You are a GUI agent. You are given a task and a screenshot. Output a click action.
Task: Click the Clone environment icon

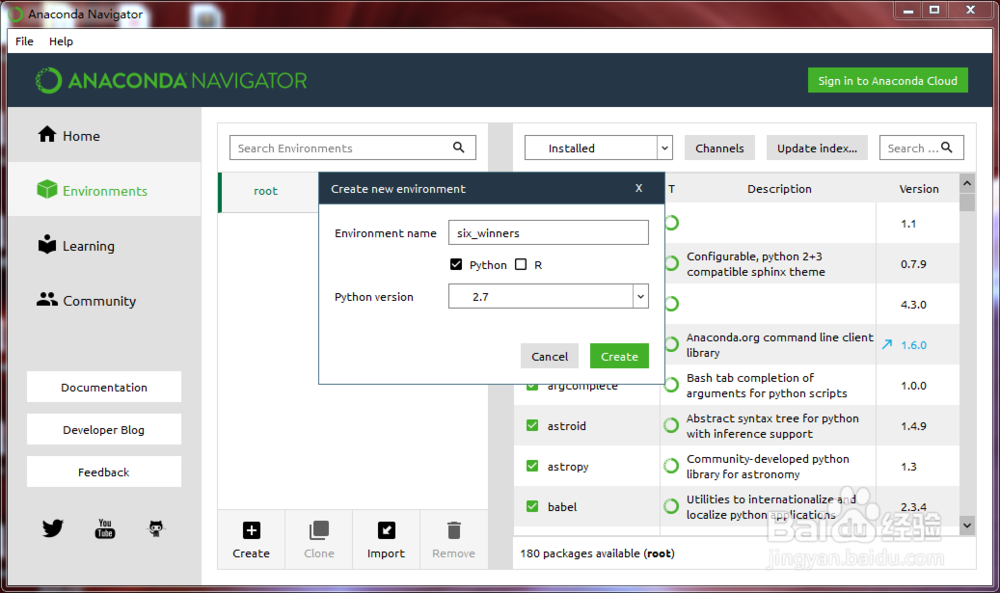pos(319,531)
